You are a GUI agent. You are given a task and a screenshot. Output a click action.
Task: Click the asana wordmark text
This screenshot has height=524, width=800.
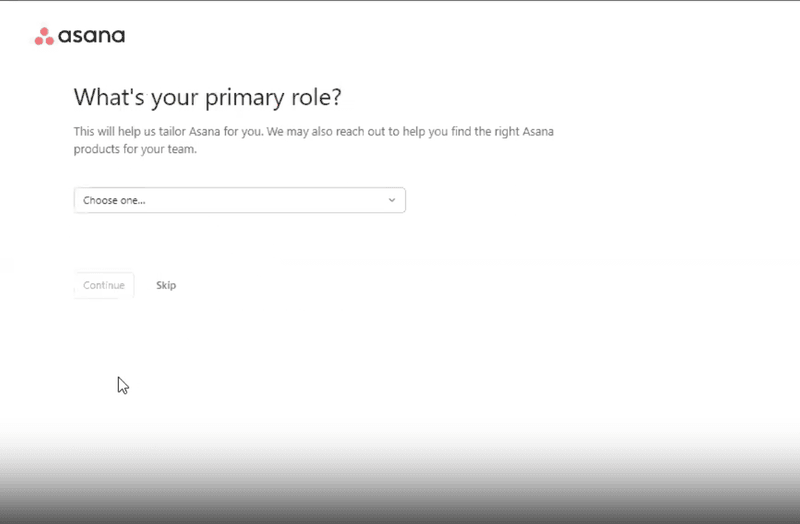tap(91, 37)
